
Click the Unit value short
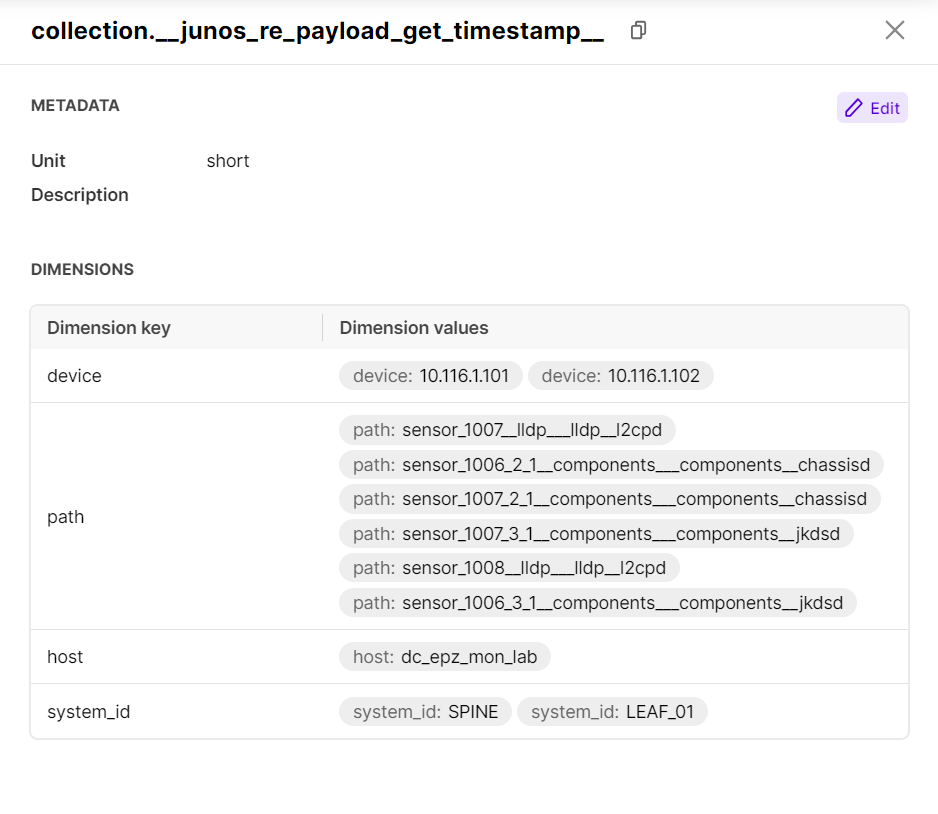tap(228, 161)
